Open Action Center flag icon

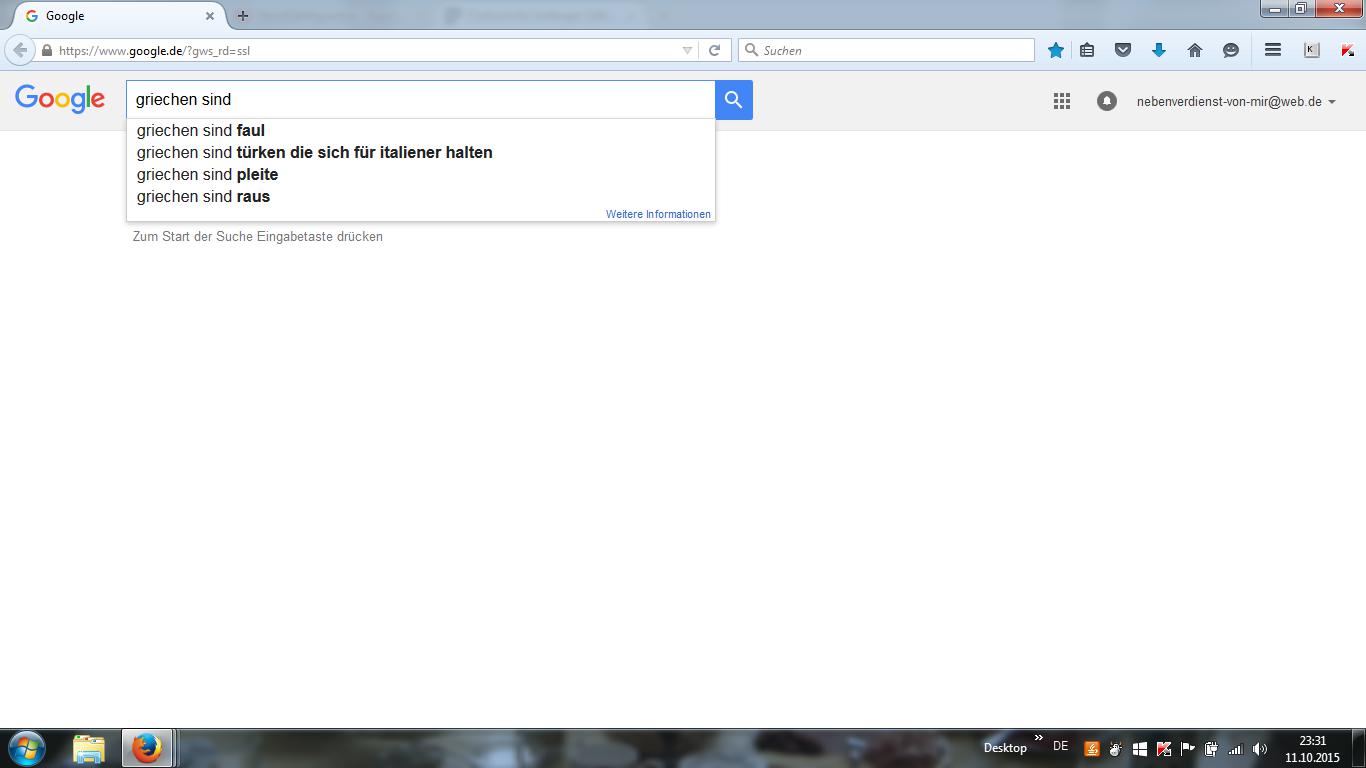(x=1187, y=748)
